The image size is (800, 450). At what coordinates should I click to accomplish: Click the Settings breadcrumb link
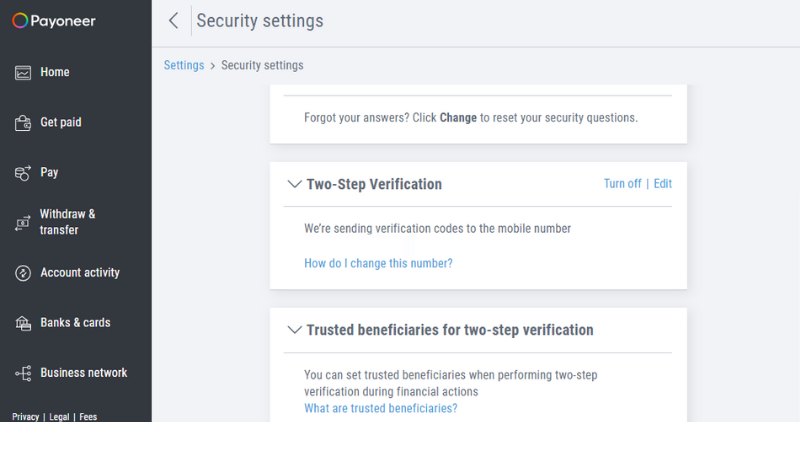pyautogui.click(x=184, y=65)
